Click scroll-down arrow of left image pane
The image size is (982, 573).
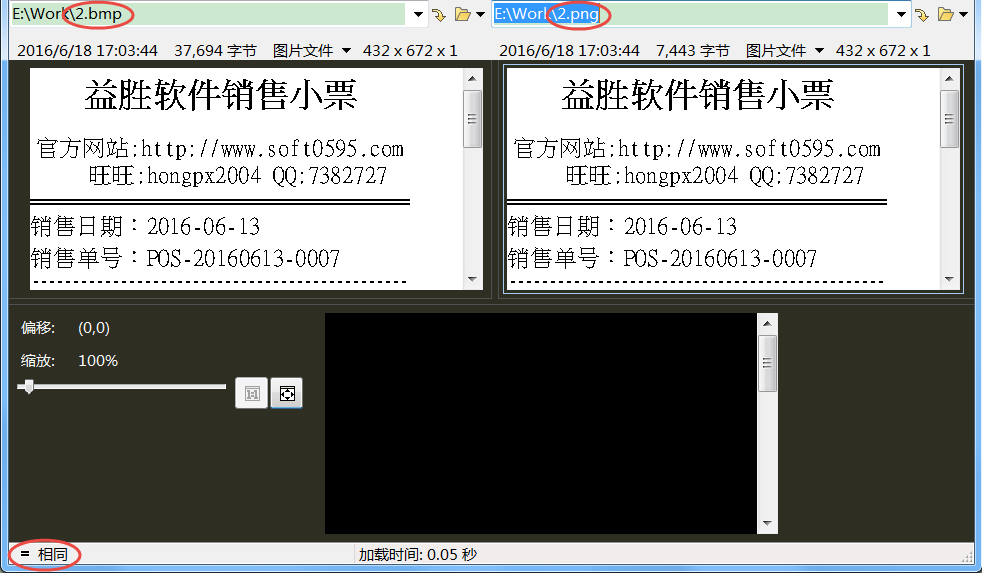tap(473, 279)
